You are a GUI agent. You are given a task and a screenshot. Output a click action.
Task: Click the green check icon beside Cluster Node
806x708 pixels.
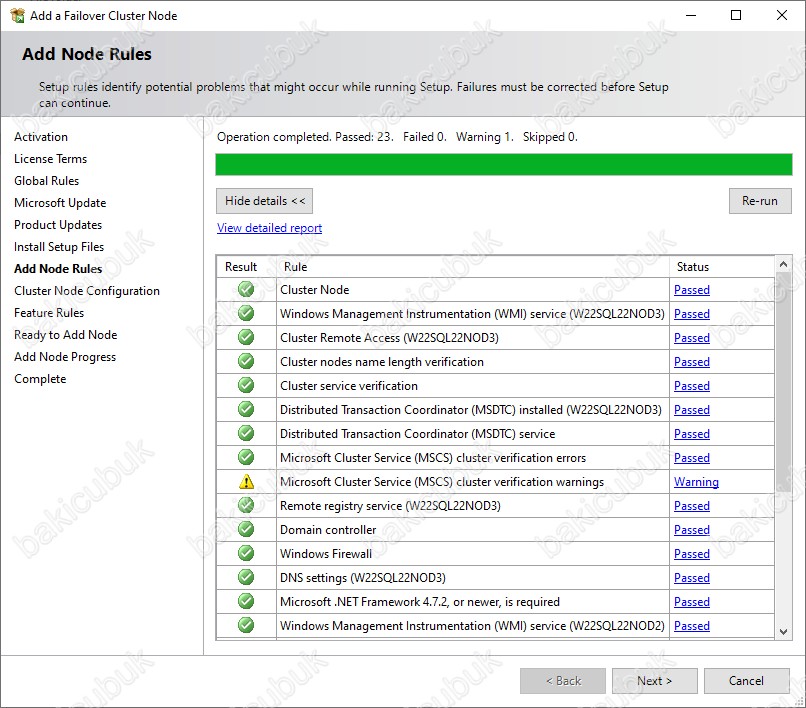[246, 289]
